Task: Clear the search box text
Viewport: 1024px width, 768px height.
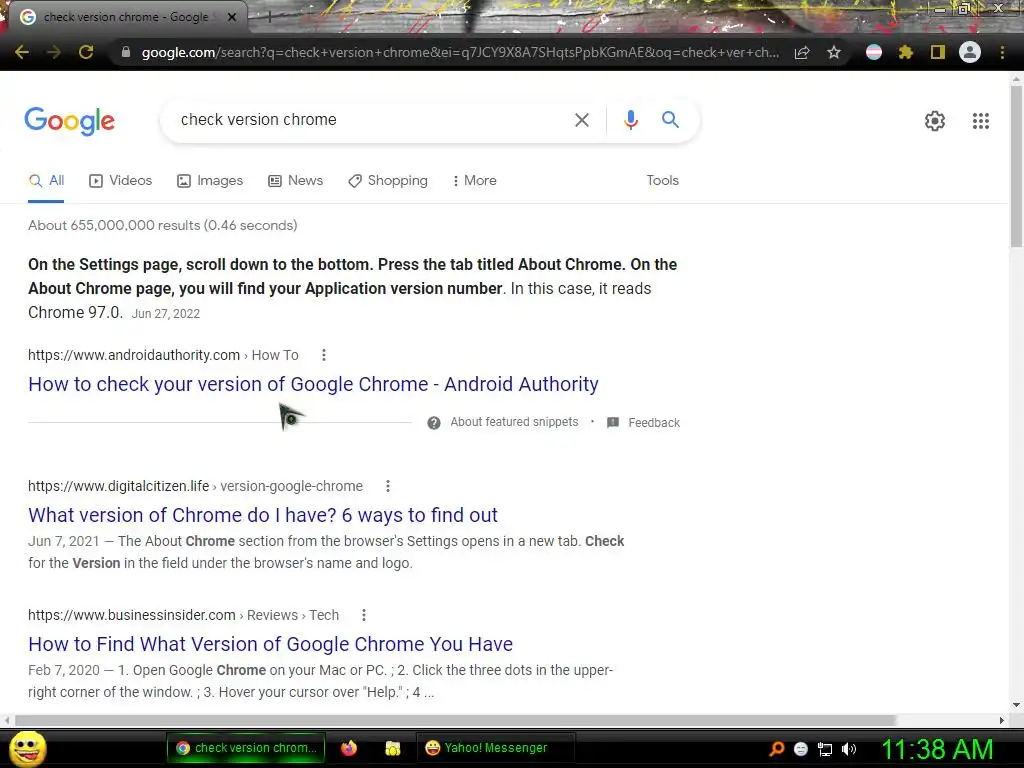Action: [x=581, y=120]
